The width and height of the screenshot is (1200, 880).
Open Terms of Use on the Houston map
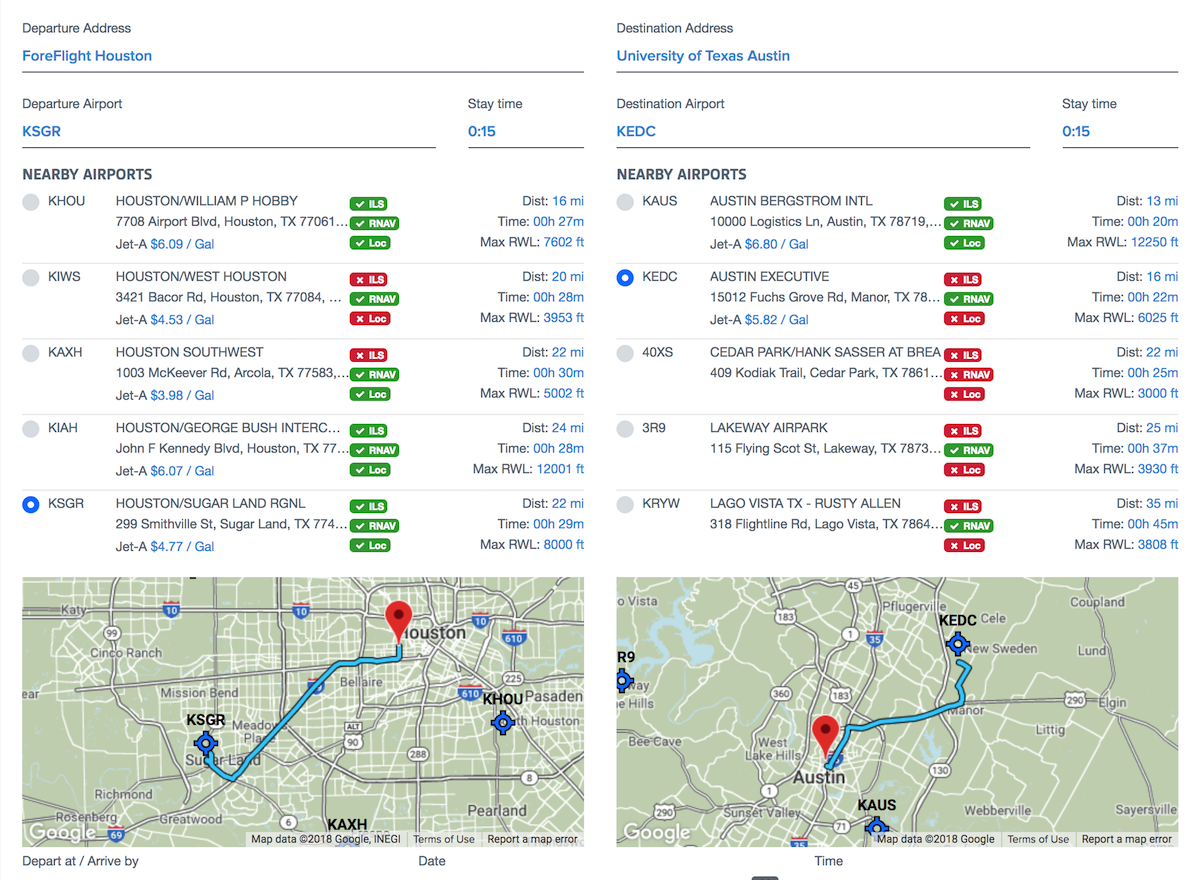pos(444,840)
